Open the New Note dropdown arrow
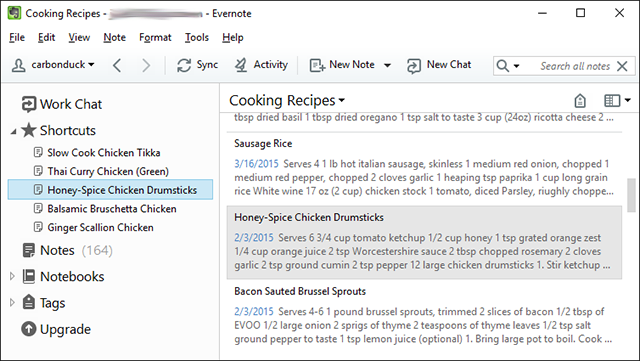Screen dimensions: 640x361 pyautogui.click(x=387, y=65)
